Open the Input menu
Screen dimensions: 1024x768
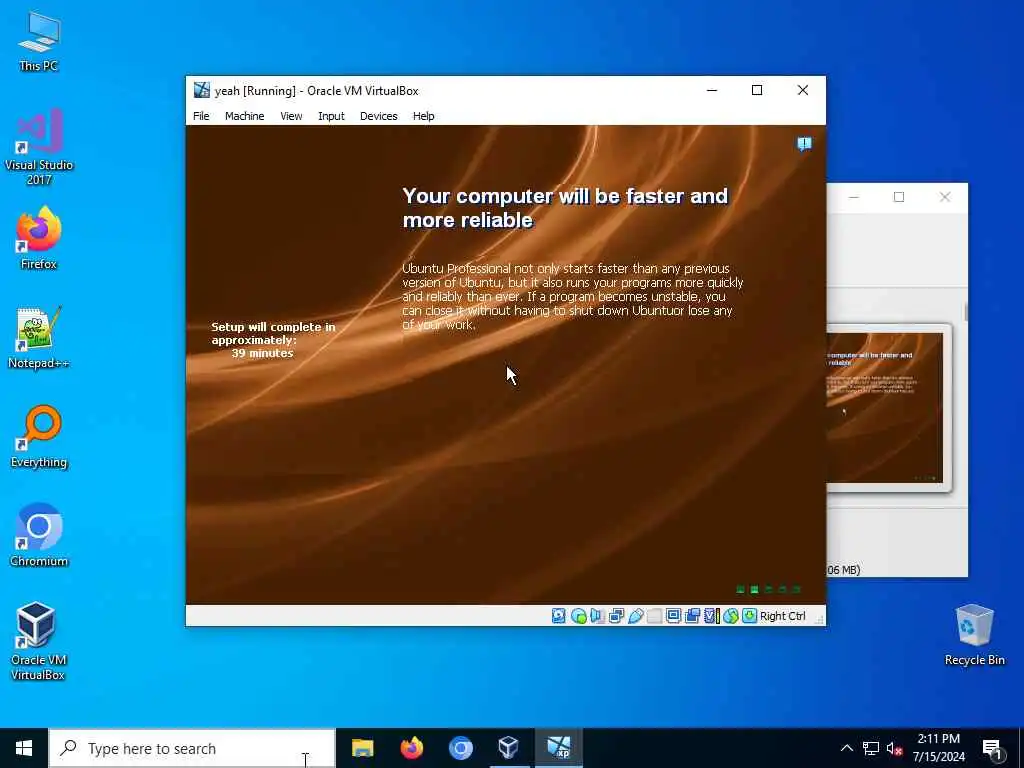331,116
